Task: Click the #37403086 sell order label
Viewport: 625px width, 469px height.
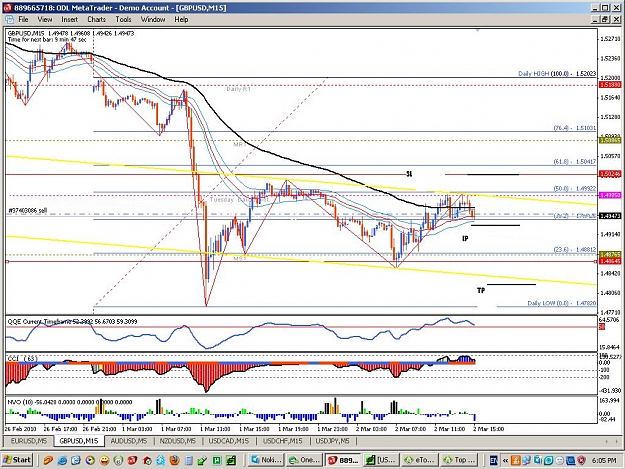Action: (x=28, y=210)
